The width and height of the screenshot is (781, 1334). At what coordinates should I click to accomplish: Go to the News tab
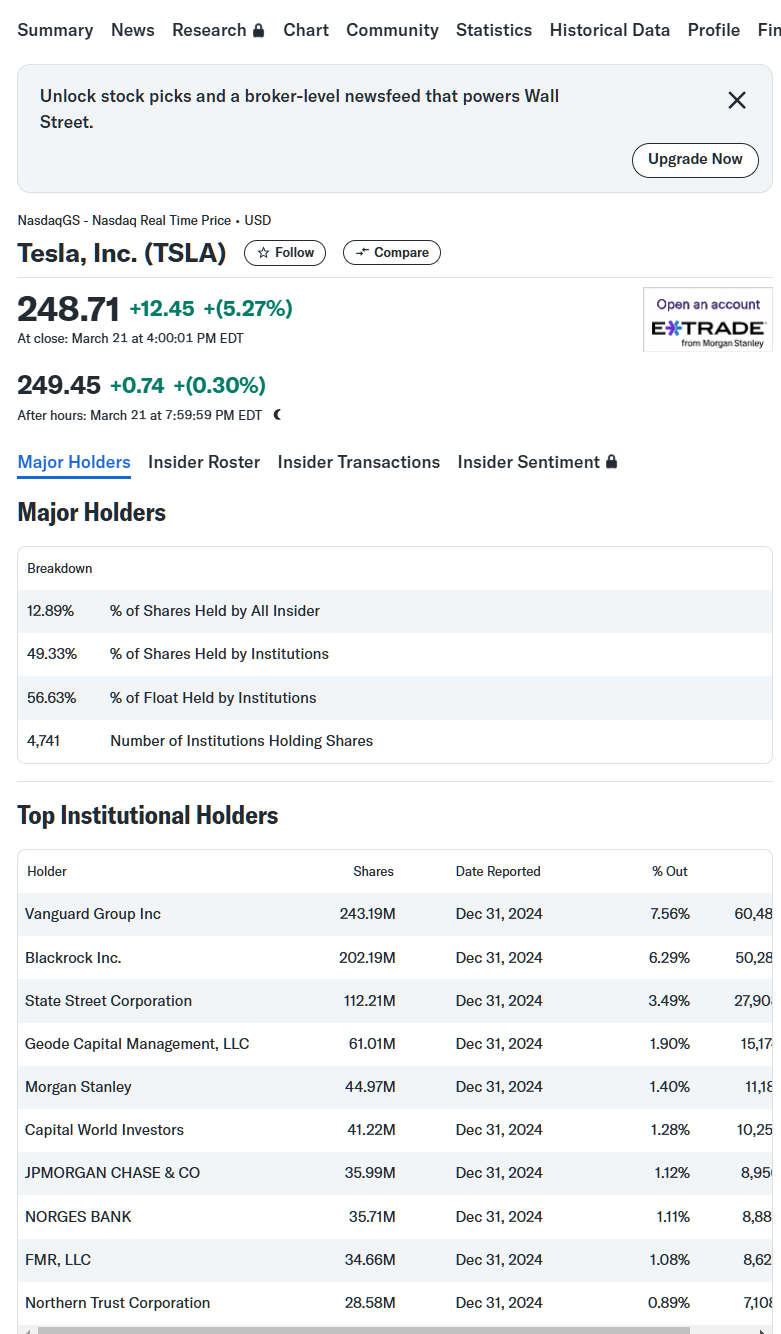133,30
